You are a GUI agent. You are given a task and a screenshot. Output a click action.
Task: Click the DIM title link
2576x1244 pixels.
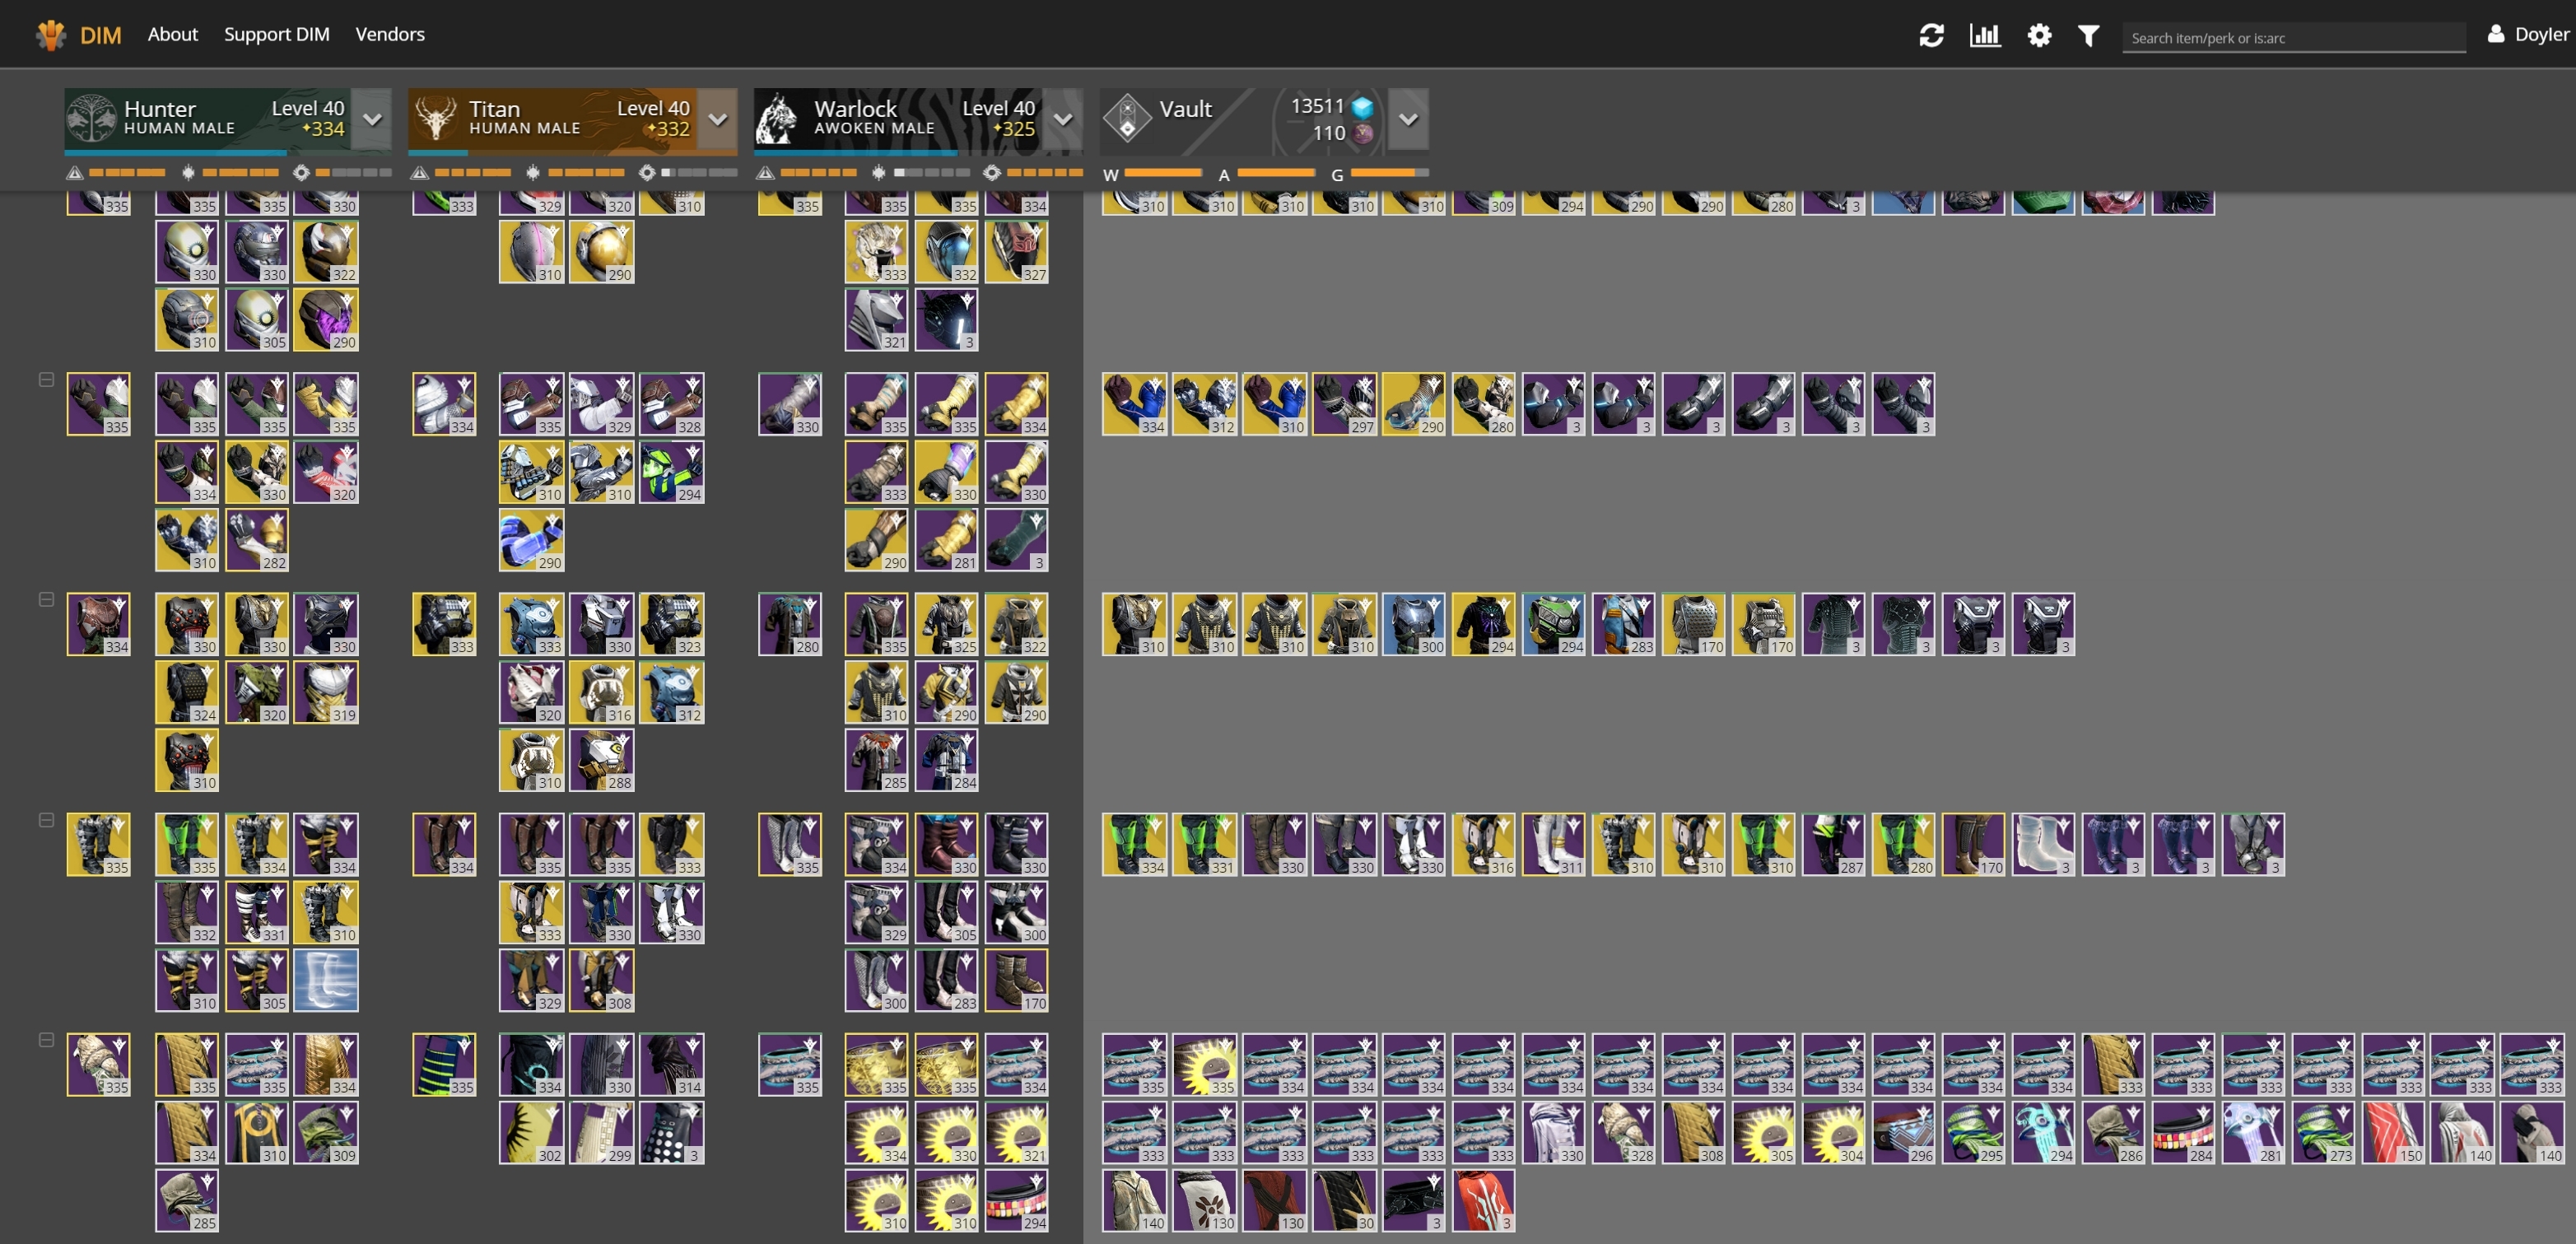(x=100, y=35)
